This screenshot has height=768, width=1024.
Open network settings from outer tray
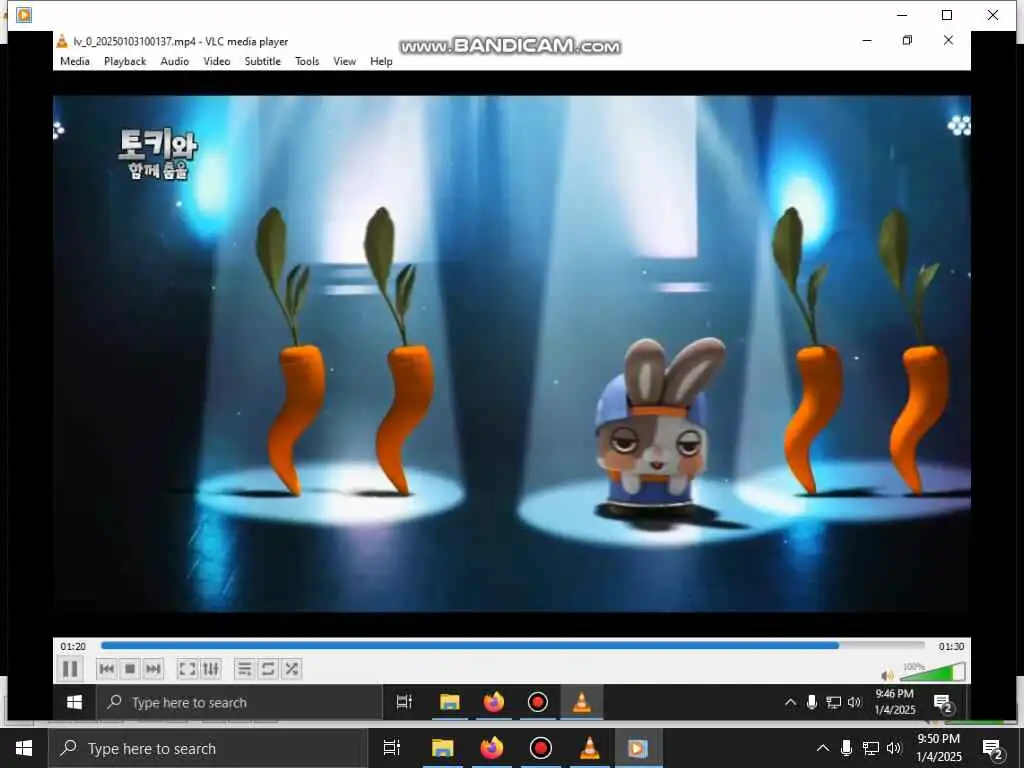pos(871,748)
